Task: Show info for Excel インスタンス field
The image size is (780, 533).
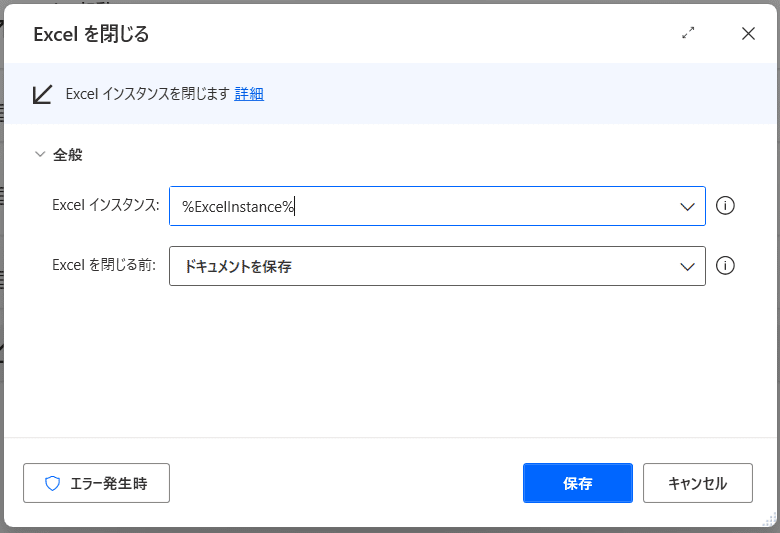Action: [x=725, y=206]
